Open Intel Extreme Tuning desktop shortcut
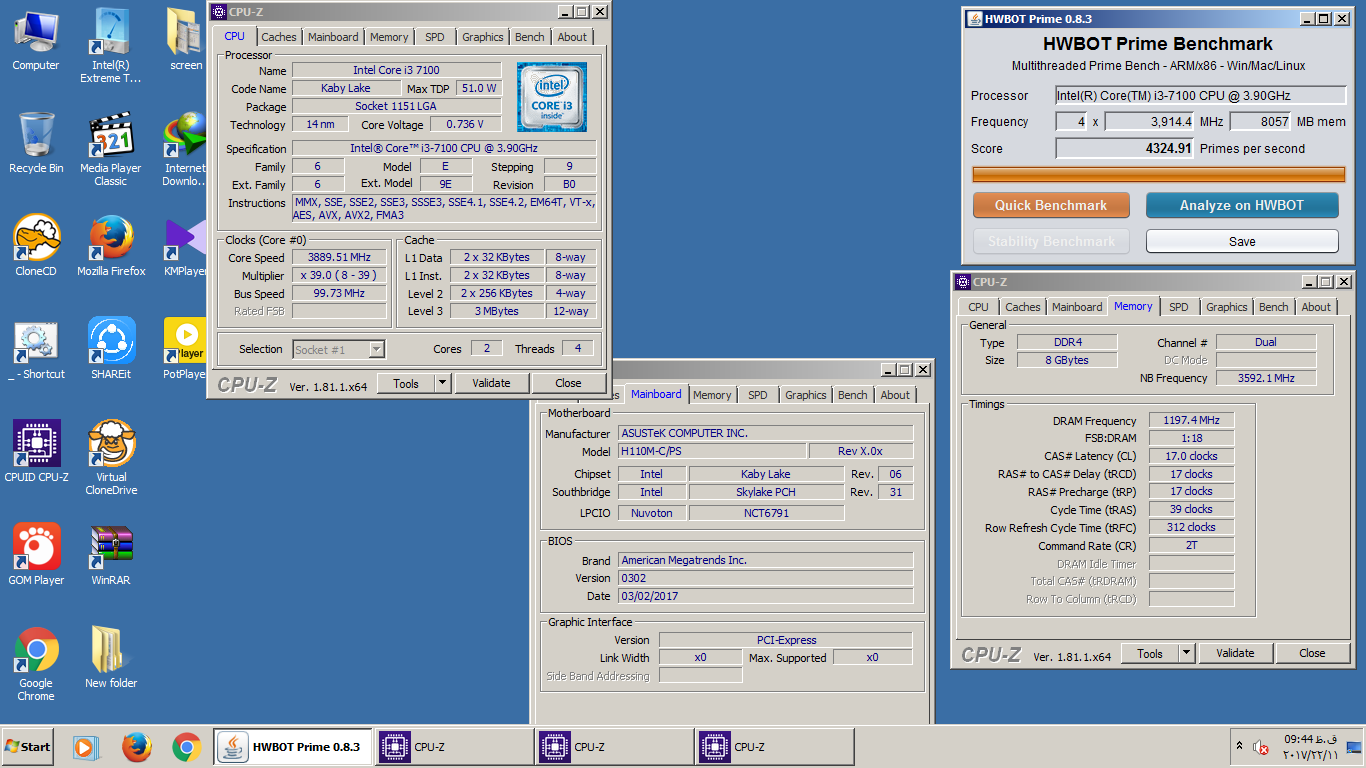The image size is (1366, 768). point(111,46)
